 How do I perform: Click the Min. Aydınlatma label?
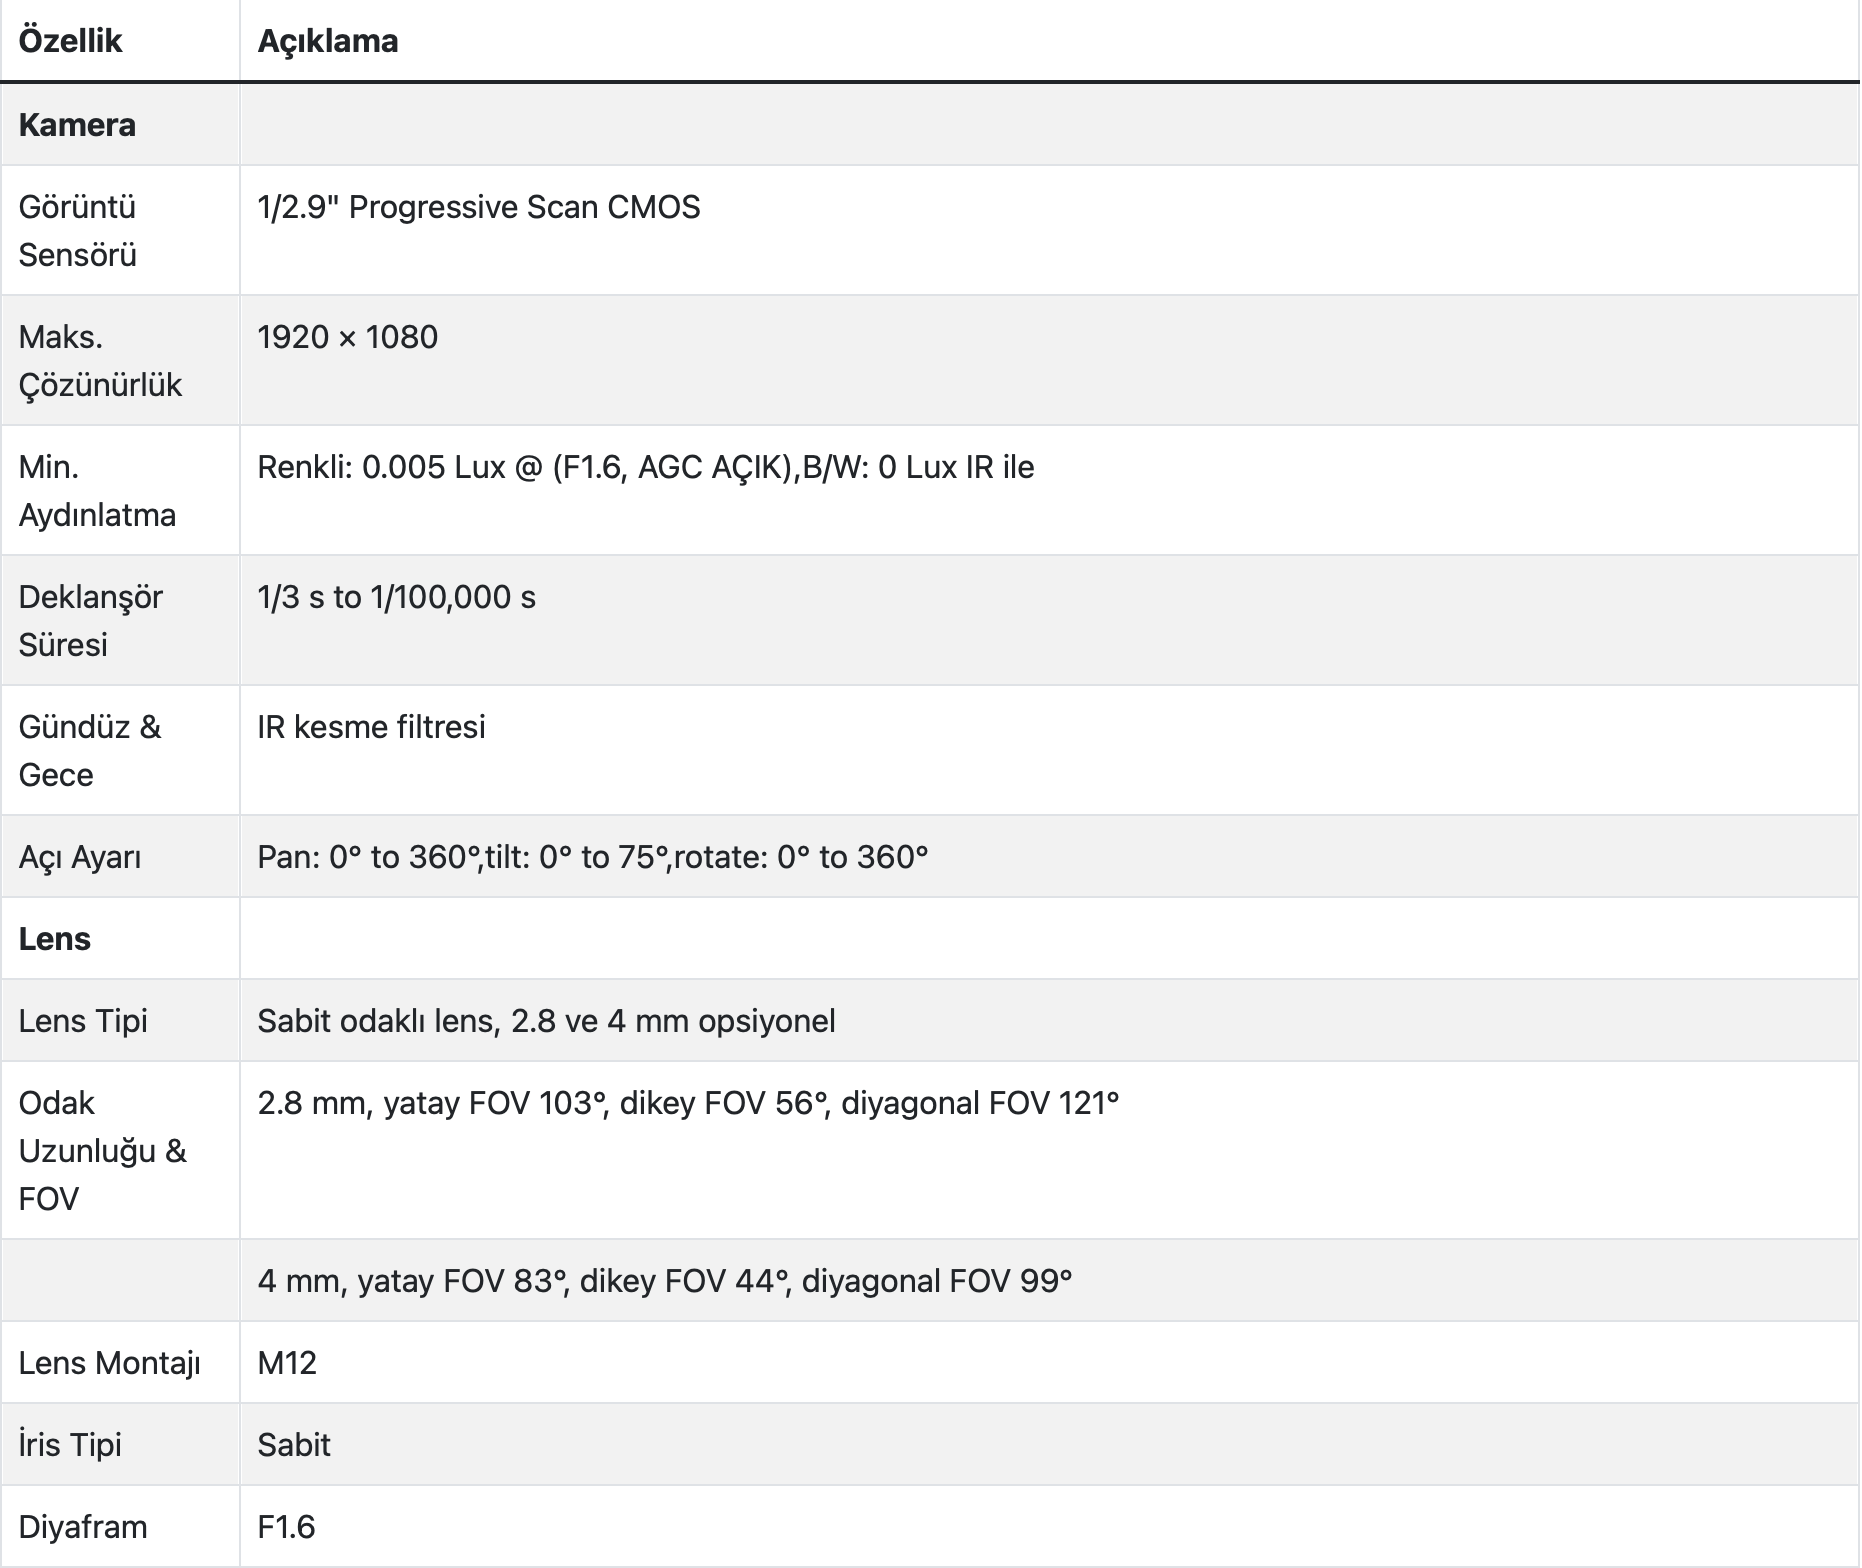coord(97,491)
